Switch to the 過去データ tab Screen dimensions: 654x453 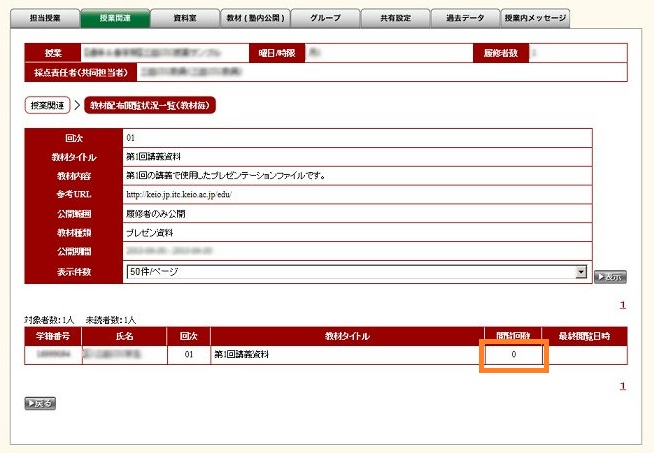point(464,18)
